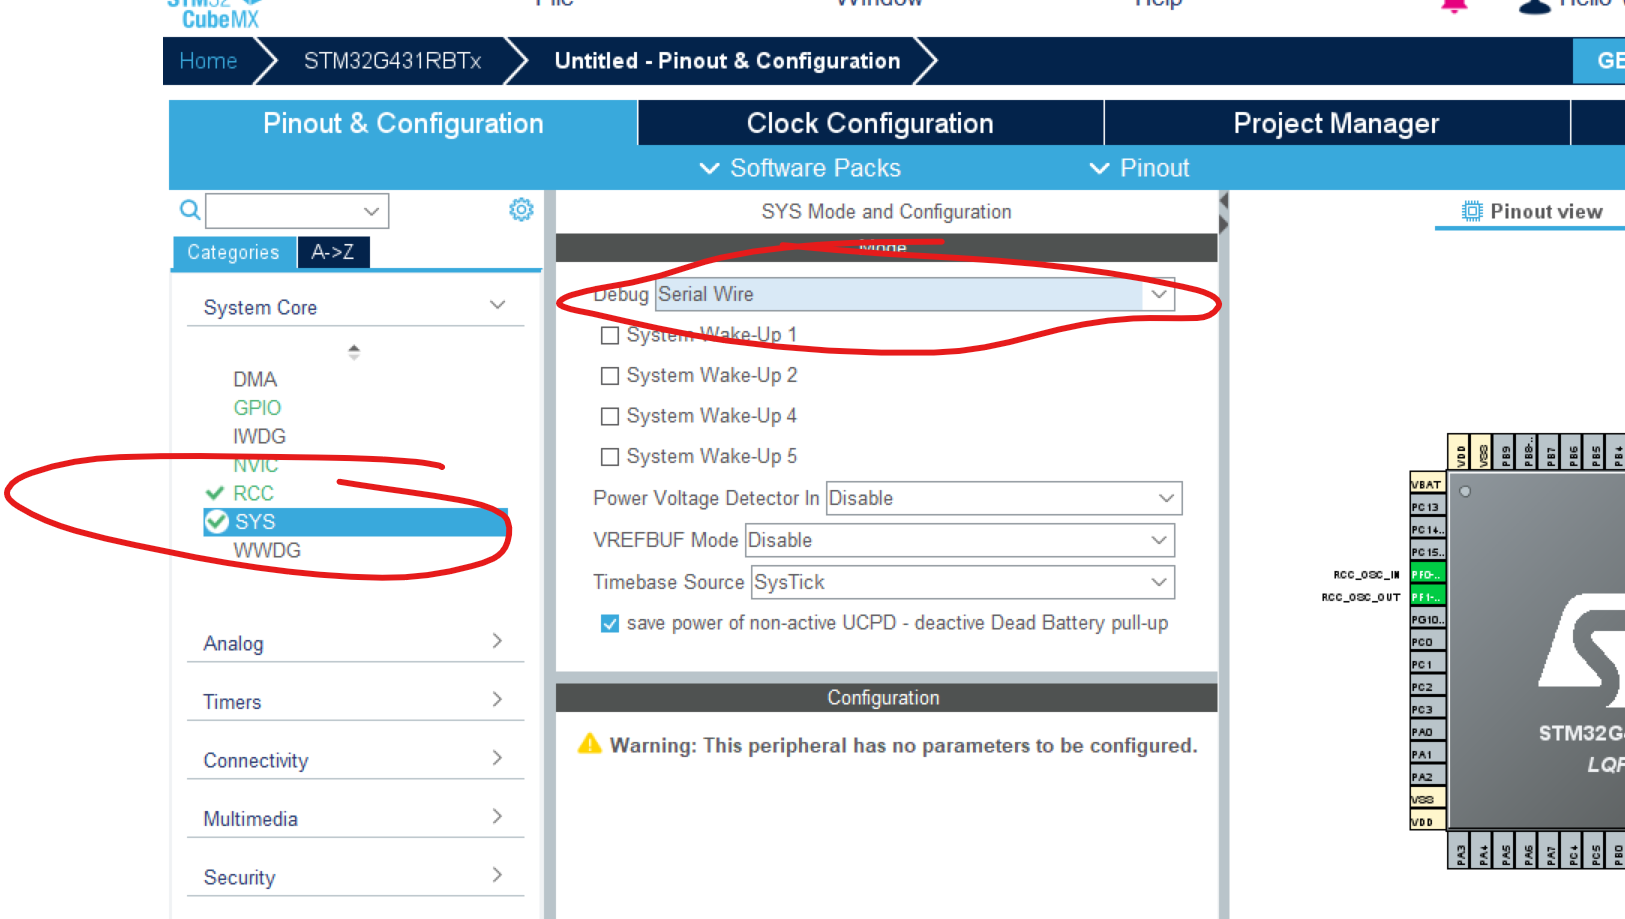Select the PA0 pin on the chip
This screenshot has height=919, width=1625.
(1427, 732)
